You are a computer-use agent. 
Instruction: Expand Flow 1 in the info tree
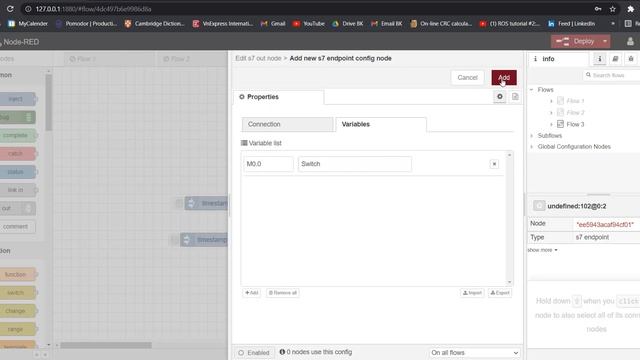tap(551, 101)
